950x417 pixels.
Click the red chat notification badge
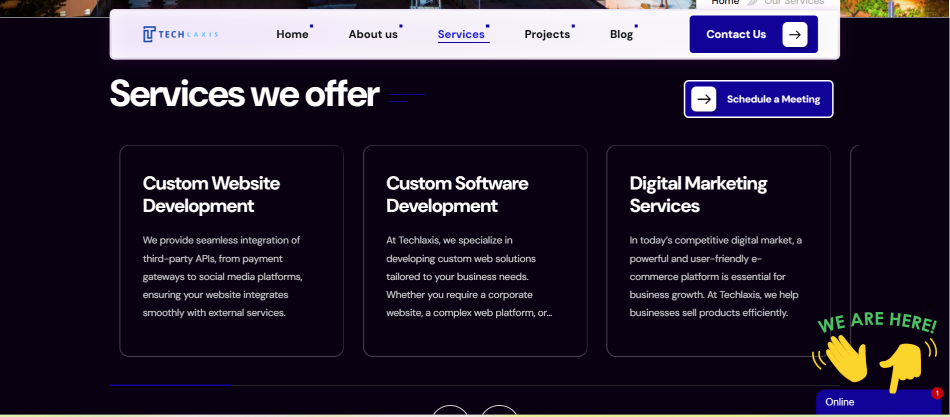point(937,393)
